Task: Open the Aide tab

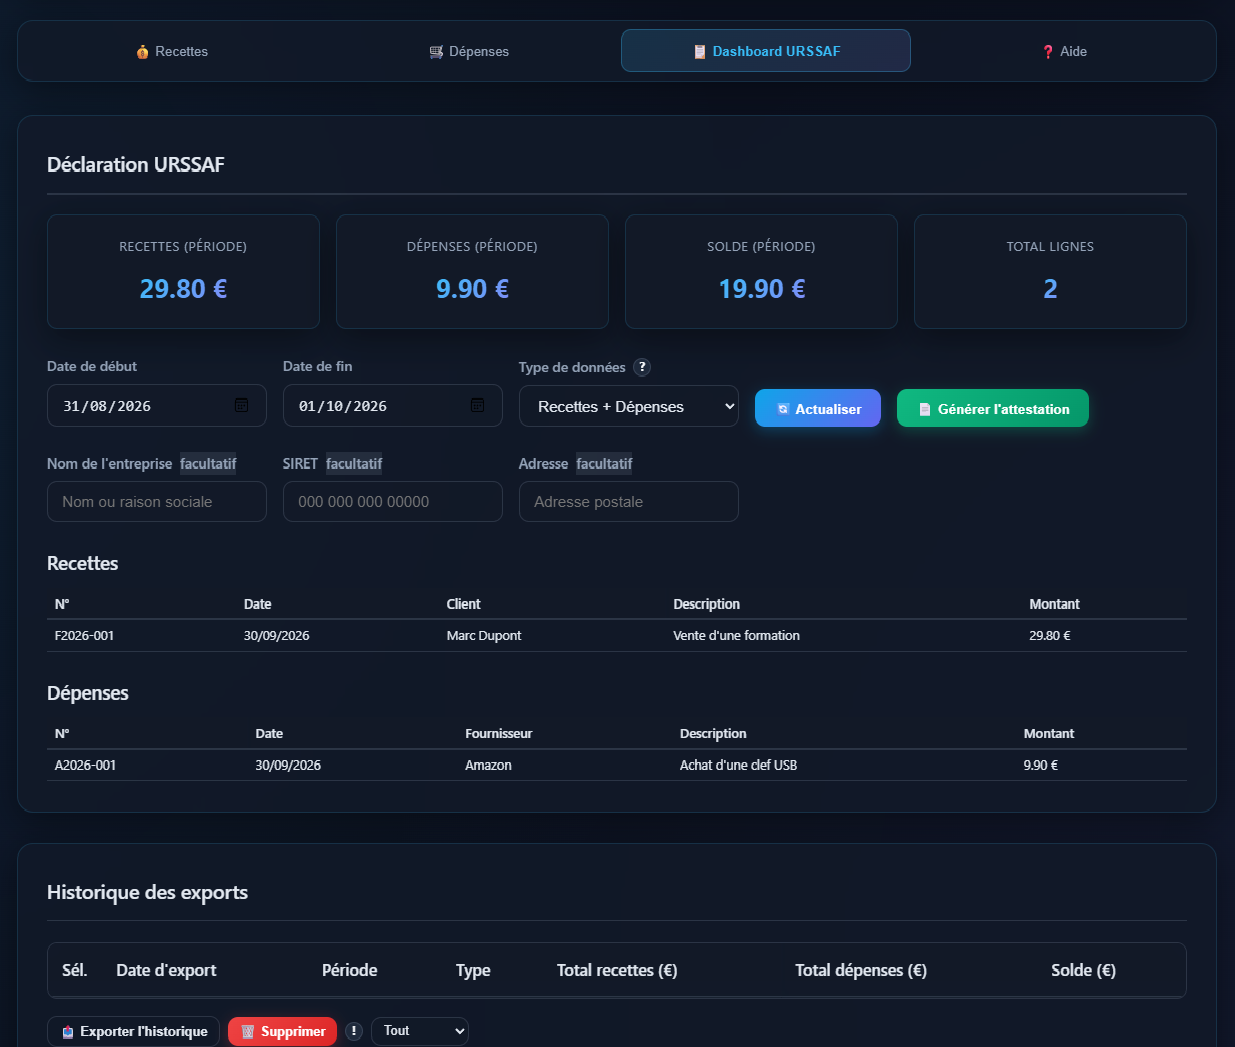Action: pos(1063,51)
